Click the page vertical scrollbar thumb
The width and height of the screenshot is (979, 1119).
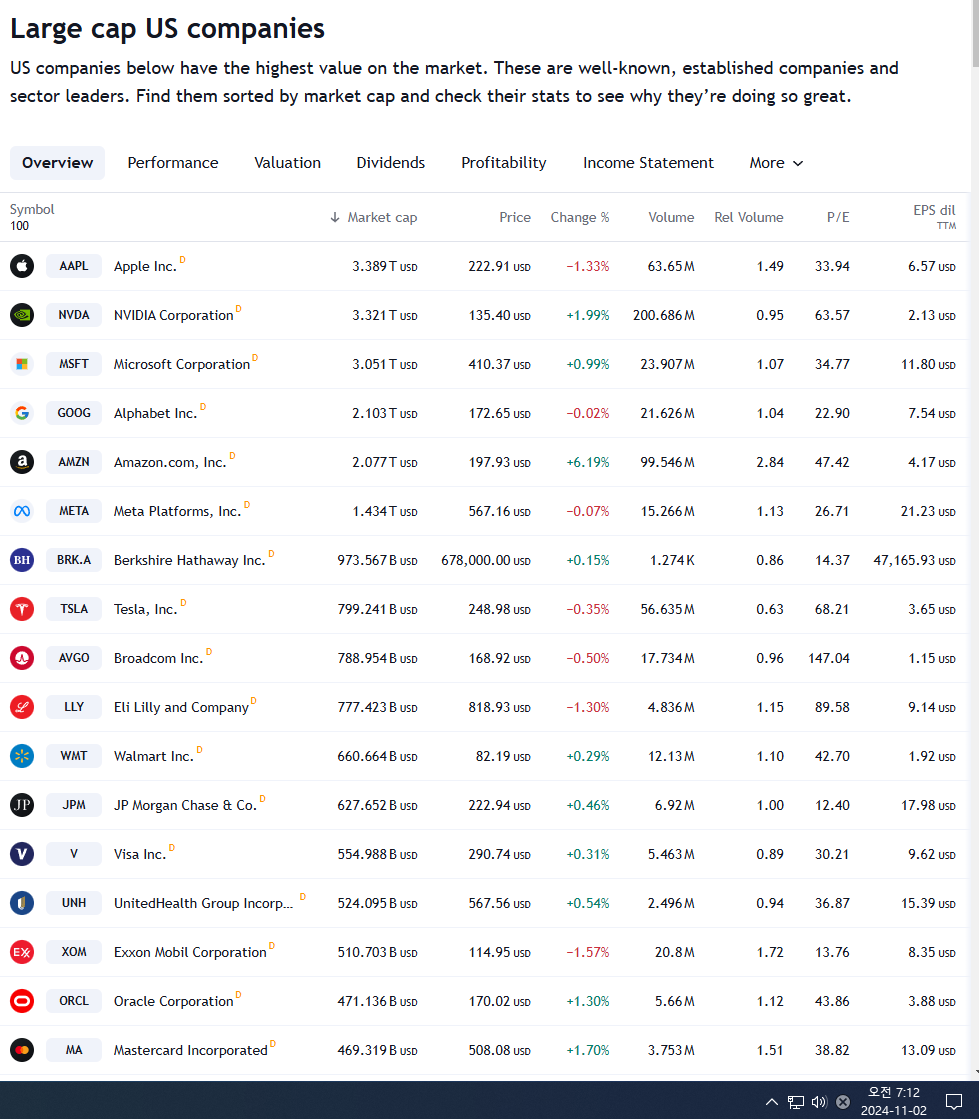(974, 34)
